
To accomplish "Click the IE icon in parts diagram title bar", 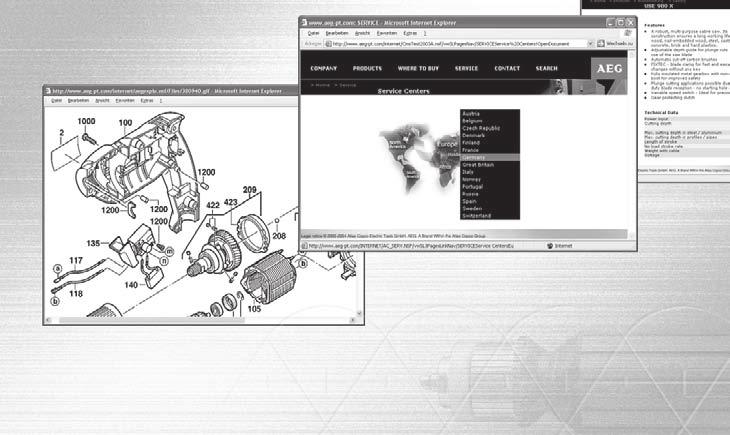I will (48, 91).
